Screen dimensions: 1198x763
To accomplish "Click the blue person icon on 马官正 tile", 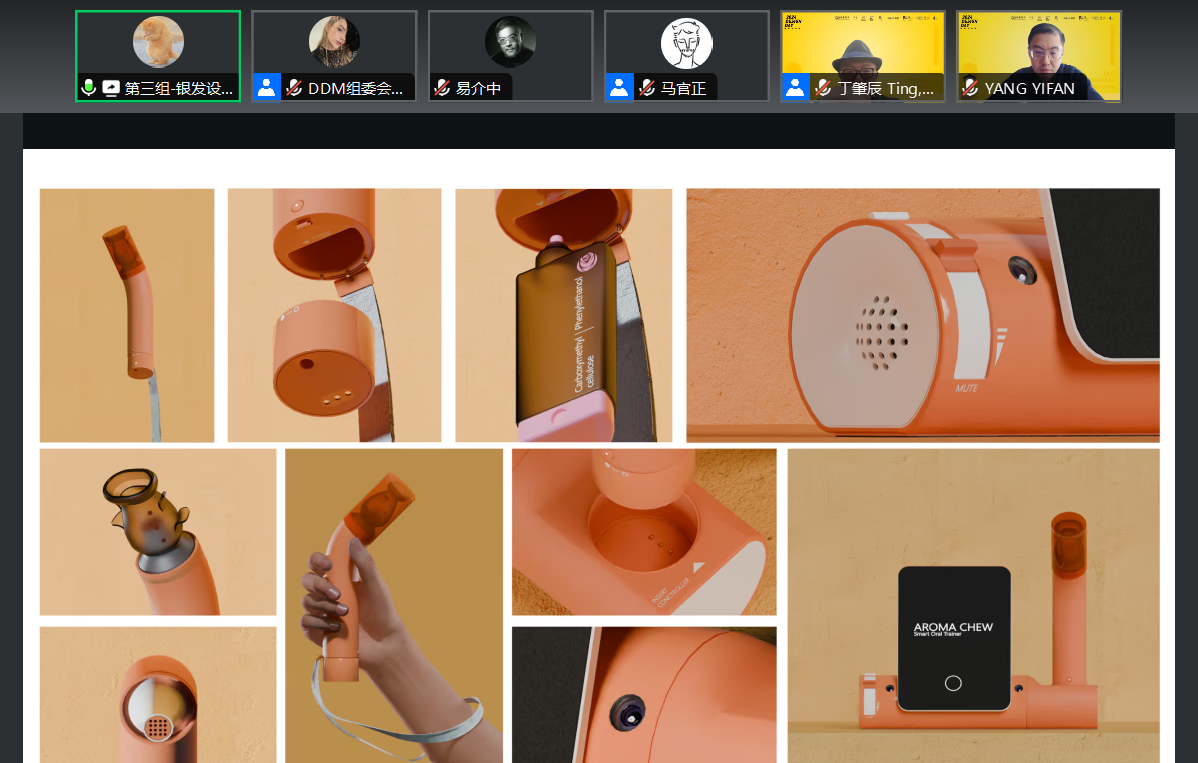I will [x=619, y=87].
